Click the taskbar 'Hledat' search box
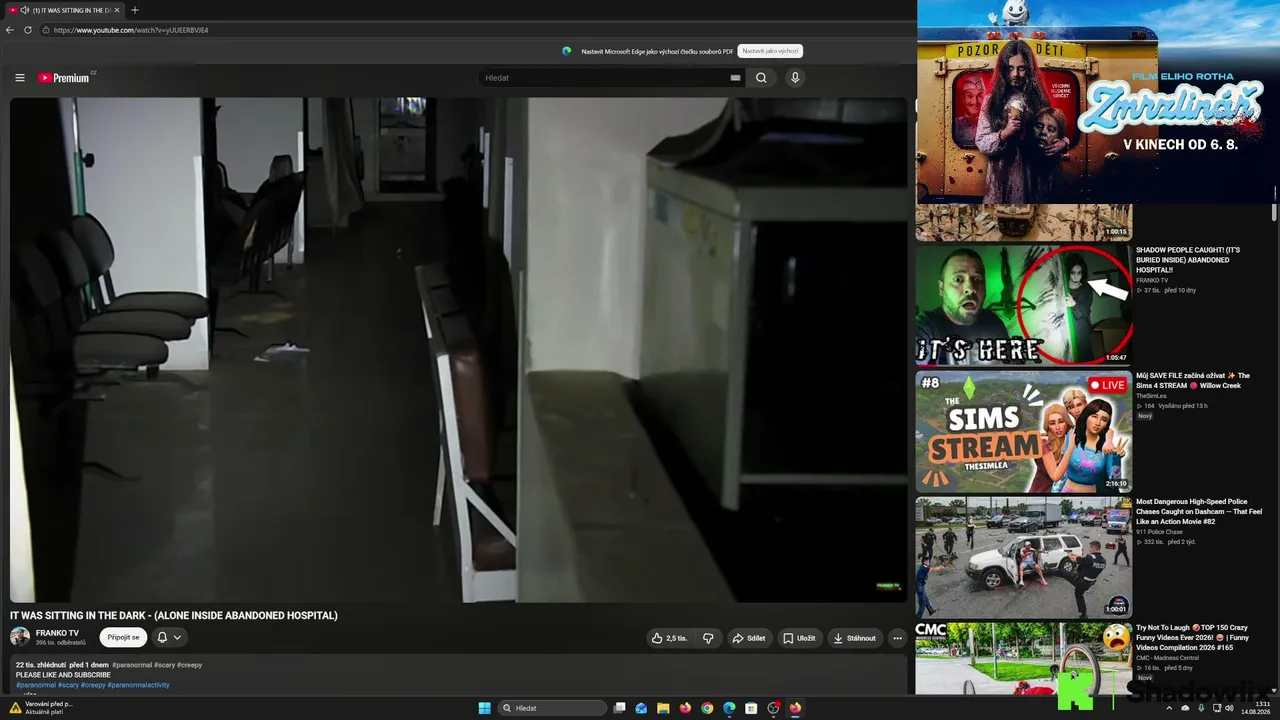This screenshot has width=1280, height=720. click(553, 708)
